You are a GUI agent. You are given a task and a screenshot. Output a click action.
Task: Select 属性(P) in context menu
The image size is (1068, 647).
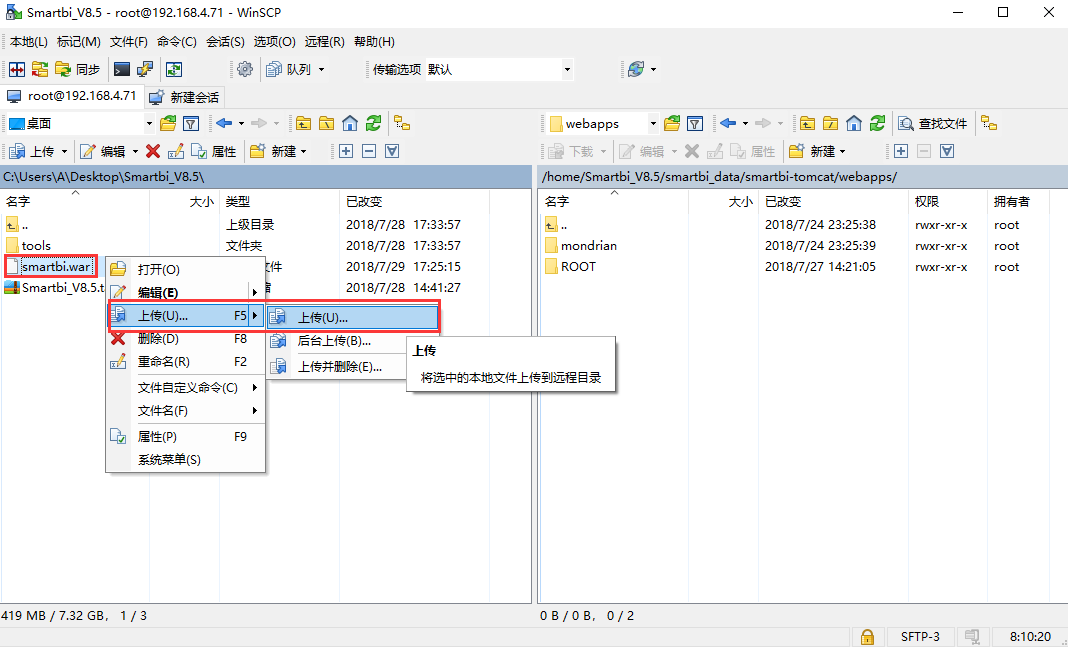[x=185, y=437]
